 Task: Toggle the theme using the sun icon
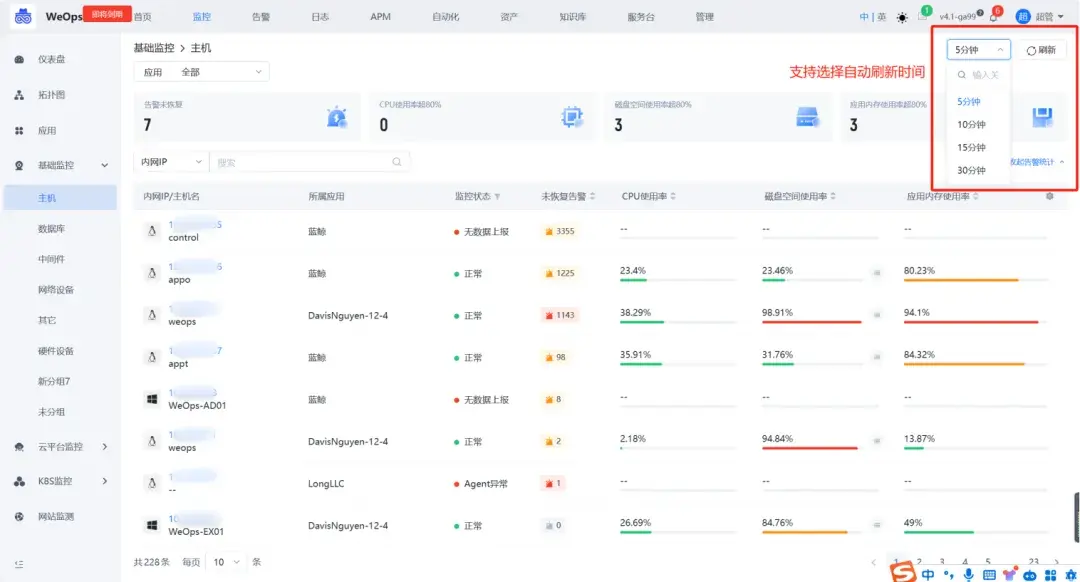click(x=901, y=16)
